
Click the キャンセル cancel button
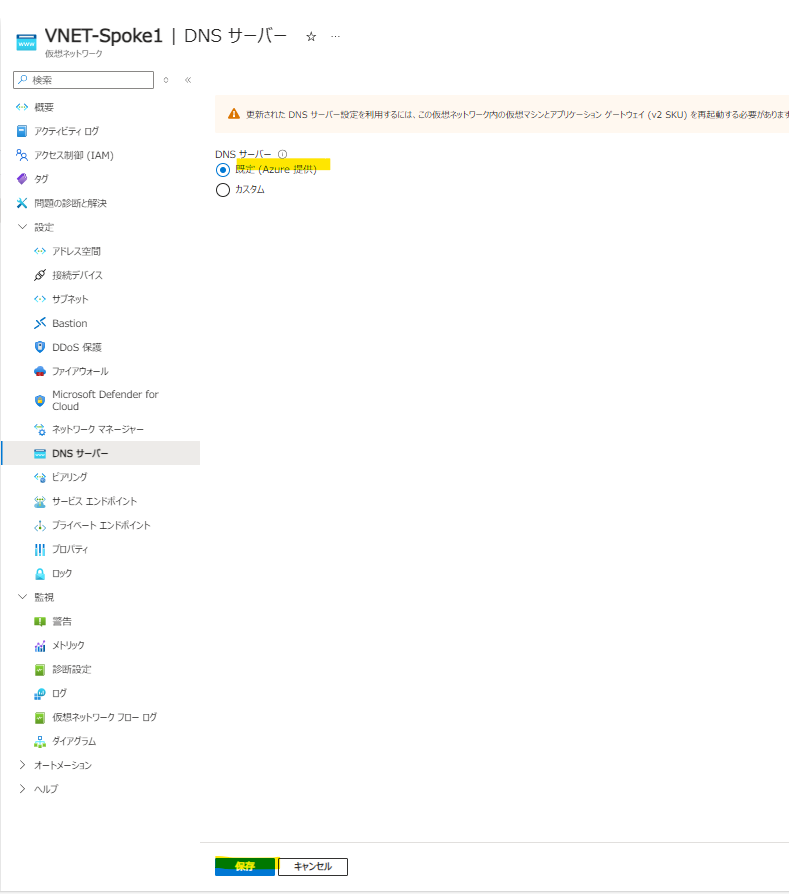coord(313,867)
